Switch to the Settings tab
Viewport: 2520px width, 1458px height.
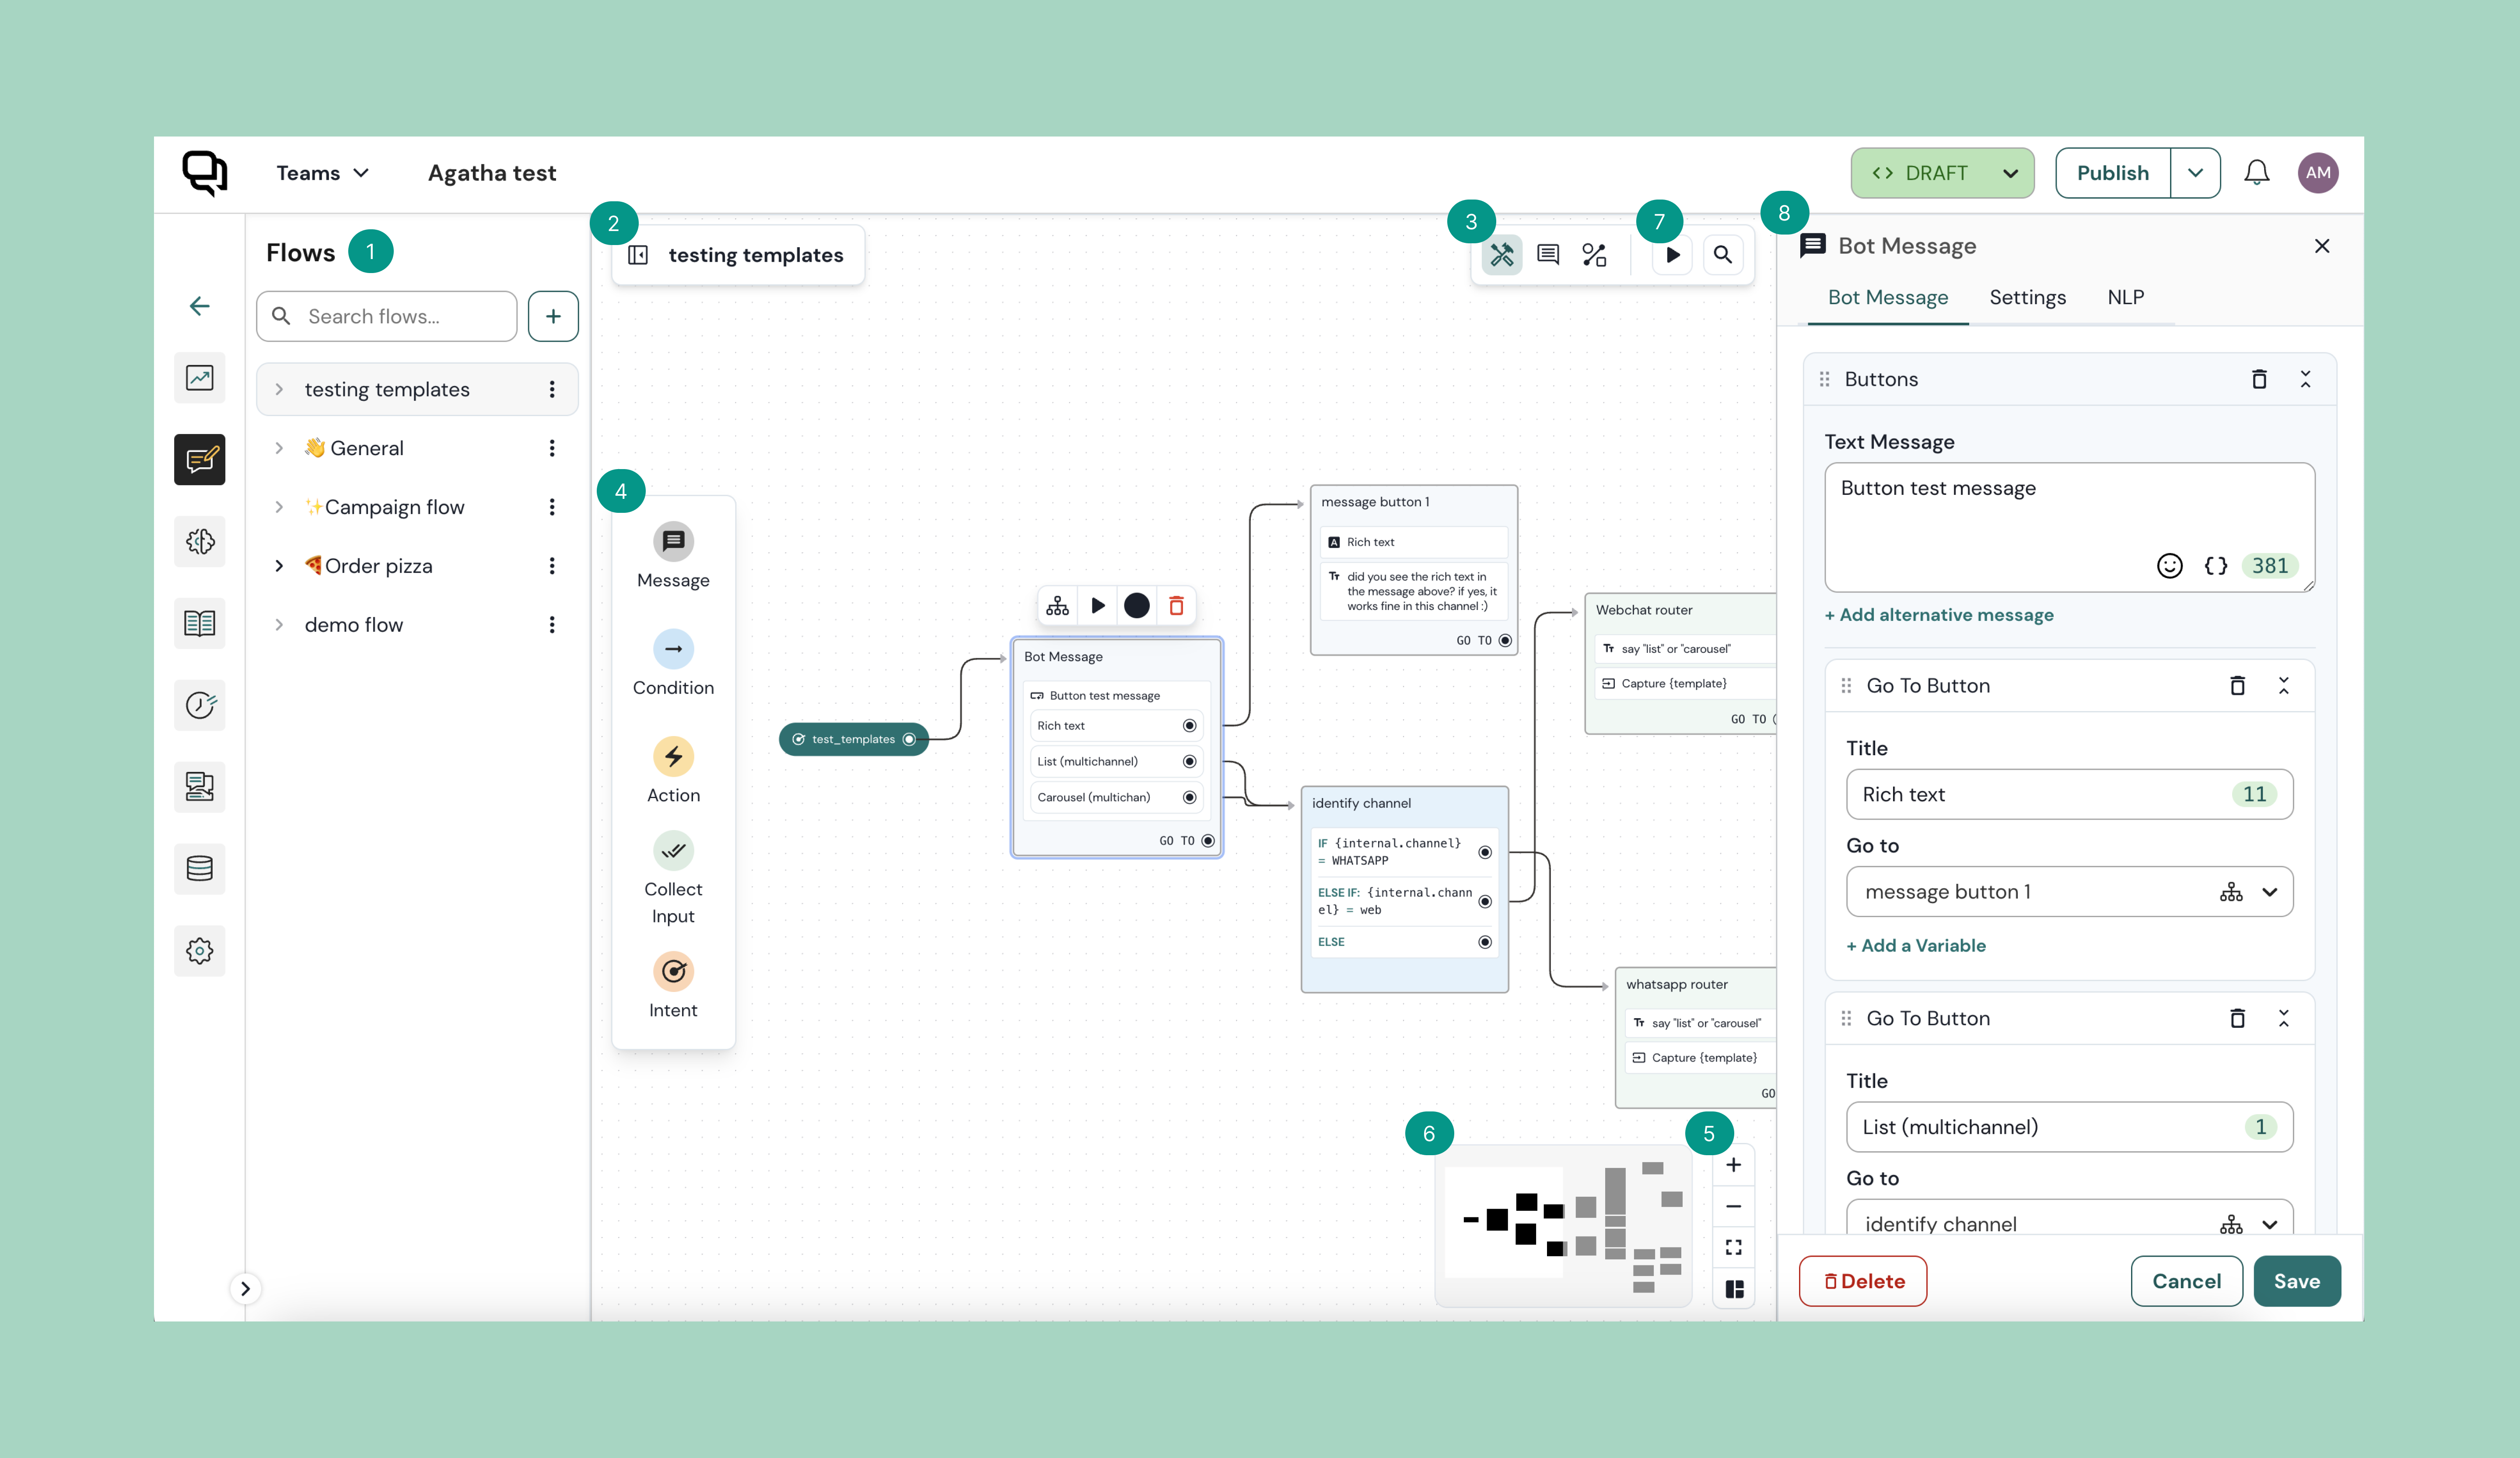click(2027, 297)
